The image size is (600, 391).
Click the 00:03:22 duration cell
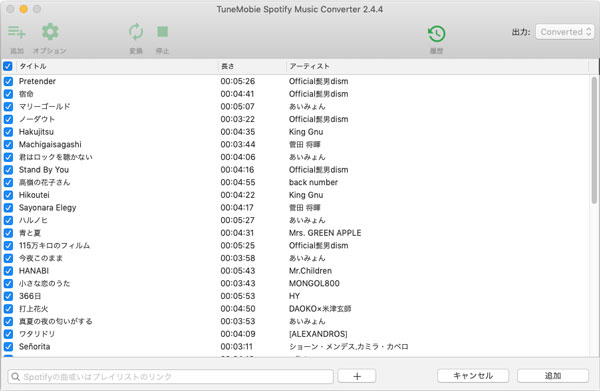coord(238,119)
